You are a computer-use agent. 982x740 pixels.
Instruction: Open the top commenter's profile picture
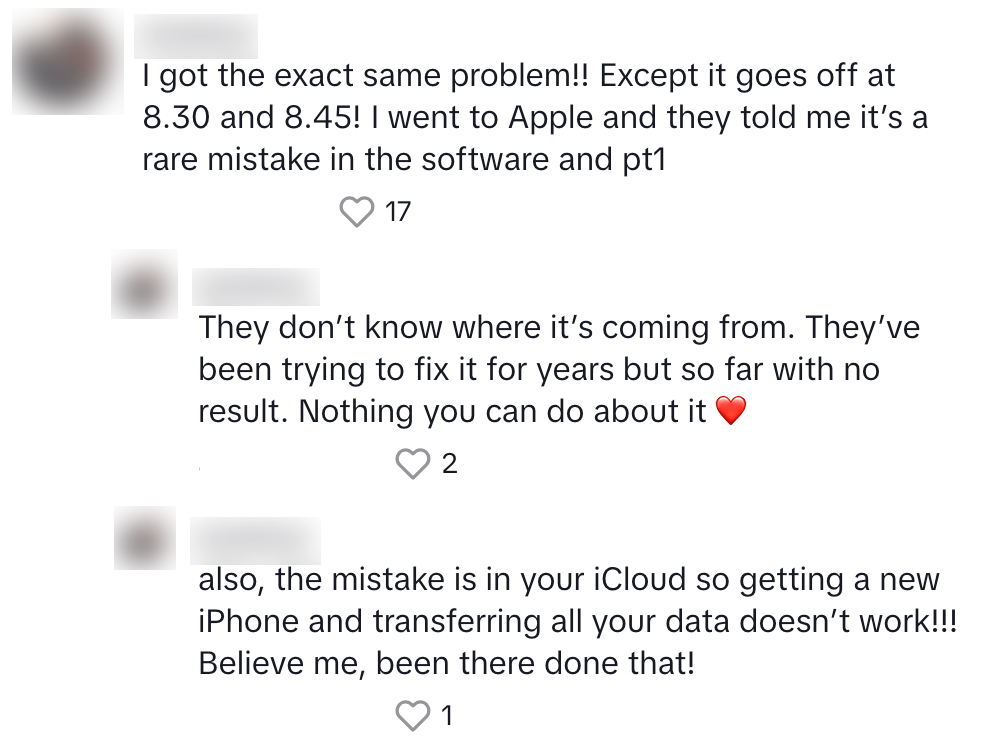point(66,58)
